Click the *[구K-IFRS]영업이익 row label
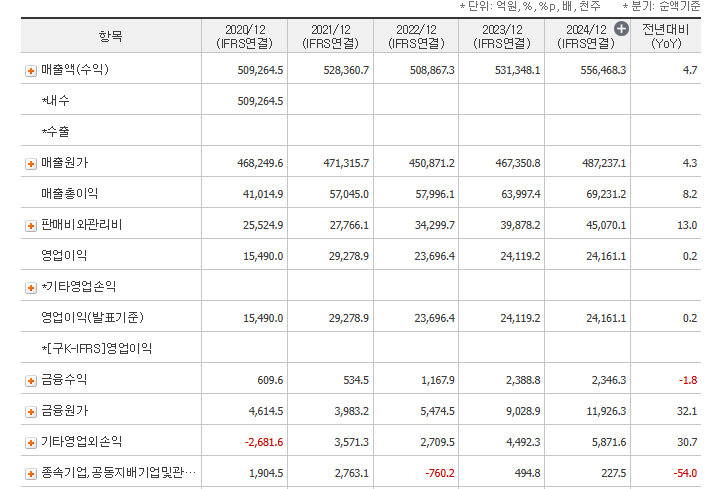This screenshot has width=707, height=489. (x=96, y=349)
